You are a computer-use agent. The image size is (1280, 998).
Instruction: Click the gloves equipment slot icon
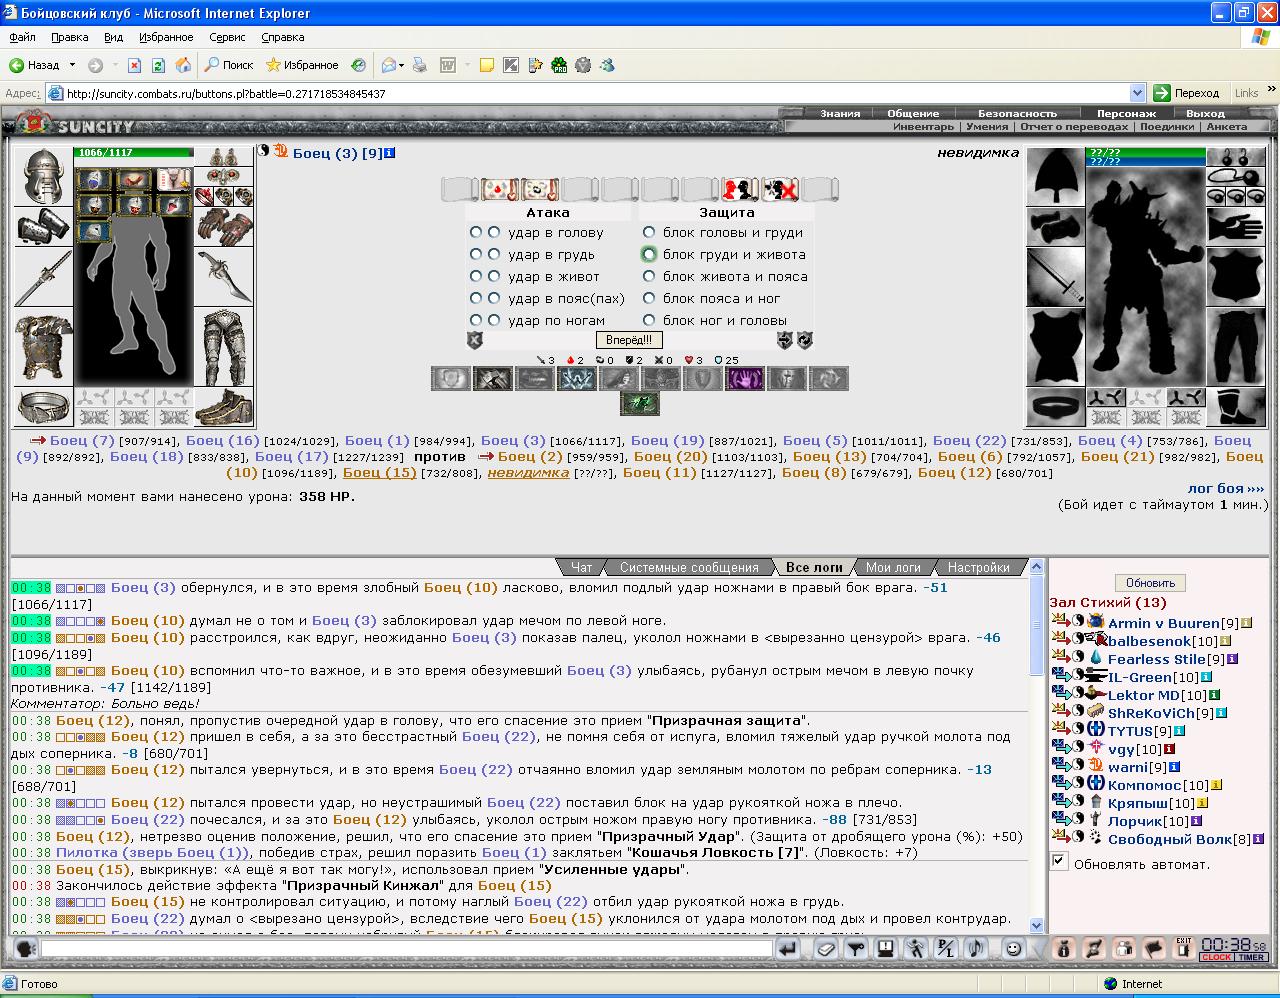223,226
